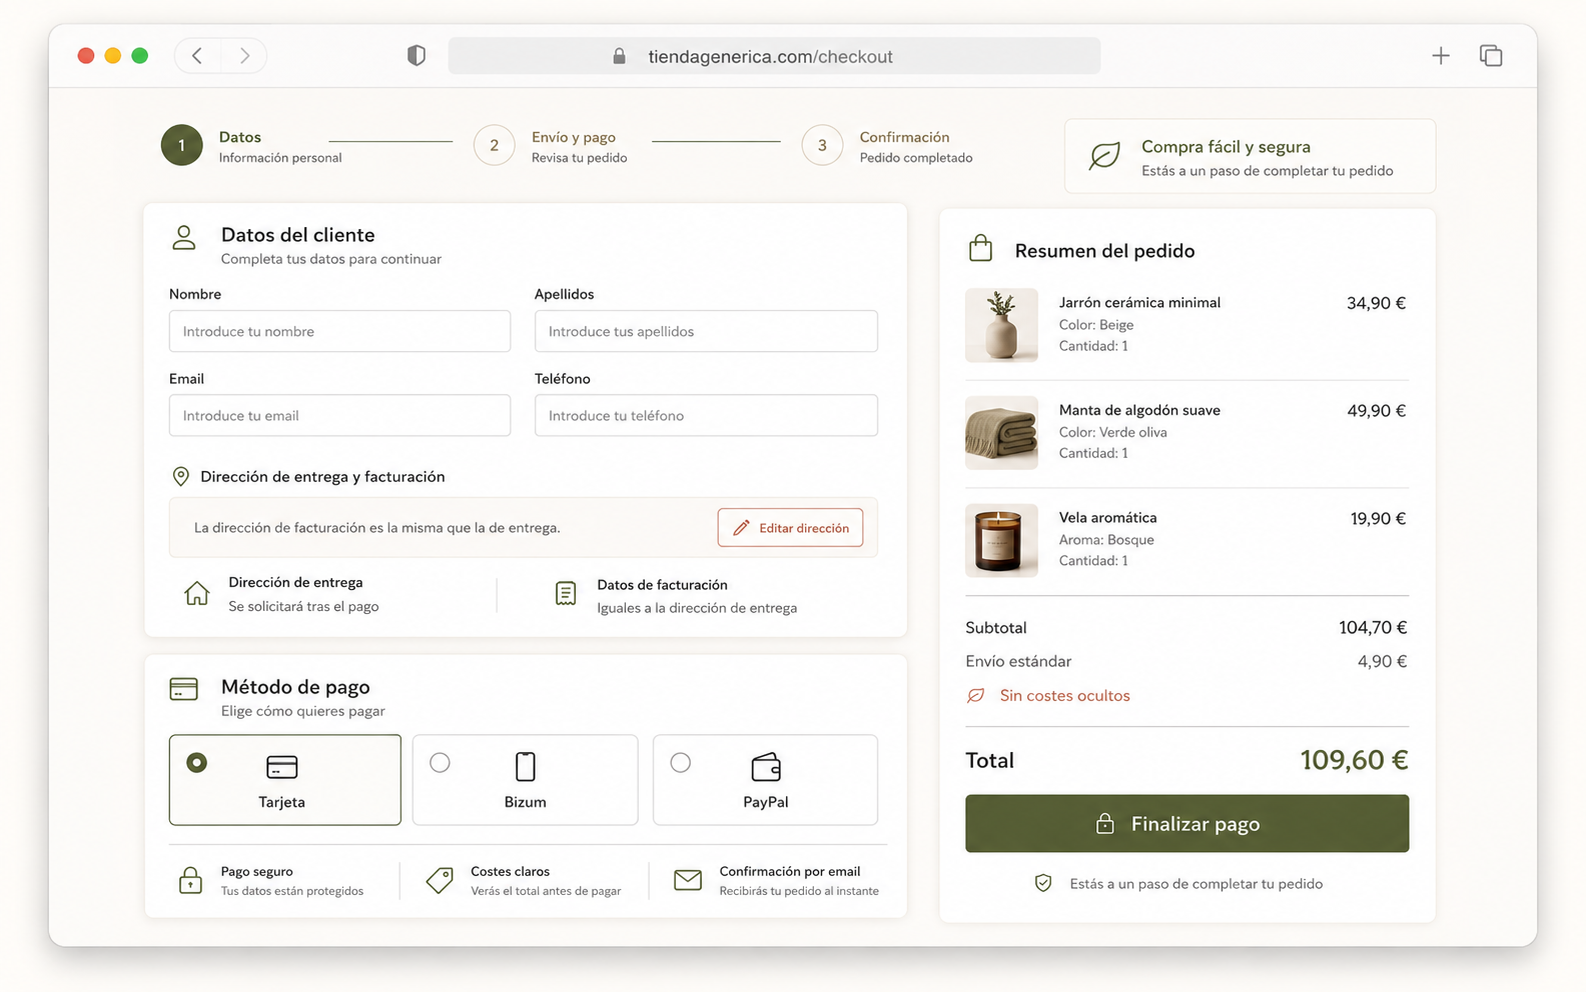Image resolution: width=1586 pixels, height=992 pixels.
Task: Click the subtotal value 104,70 €
Action: pyautogui.click(x=1373, y=628)
